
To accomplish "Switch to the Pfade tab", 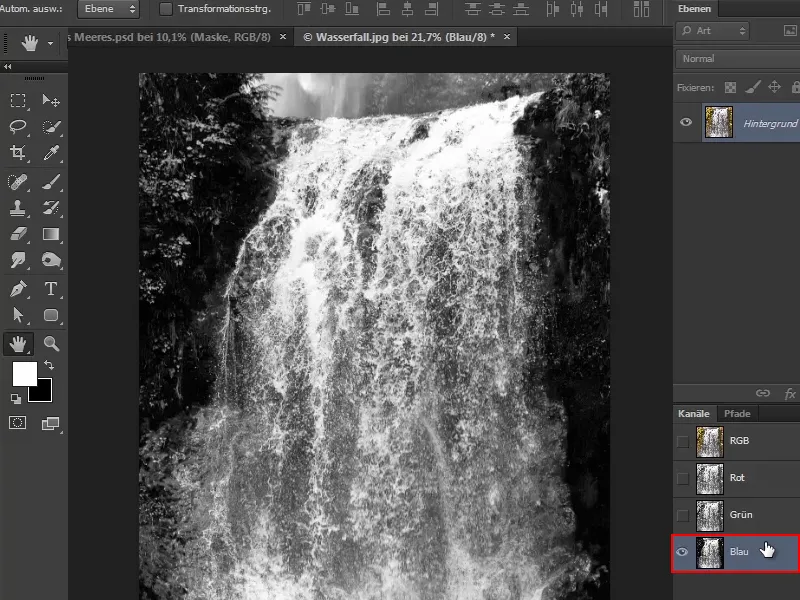I will pyautogui.click(x=737, y=413).
